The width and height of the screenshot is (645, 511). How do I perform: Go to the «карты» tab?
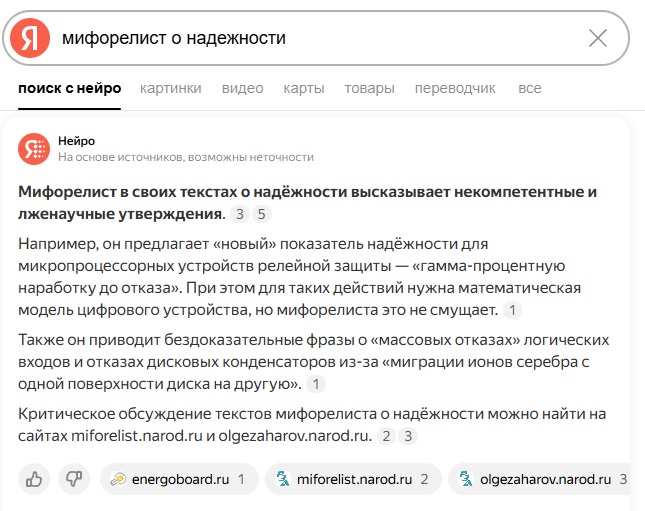click(x=304, y=88)
